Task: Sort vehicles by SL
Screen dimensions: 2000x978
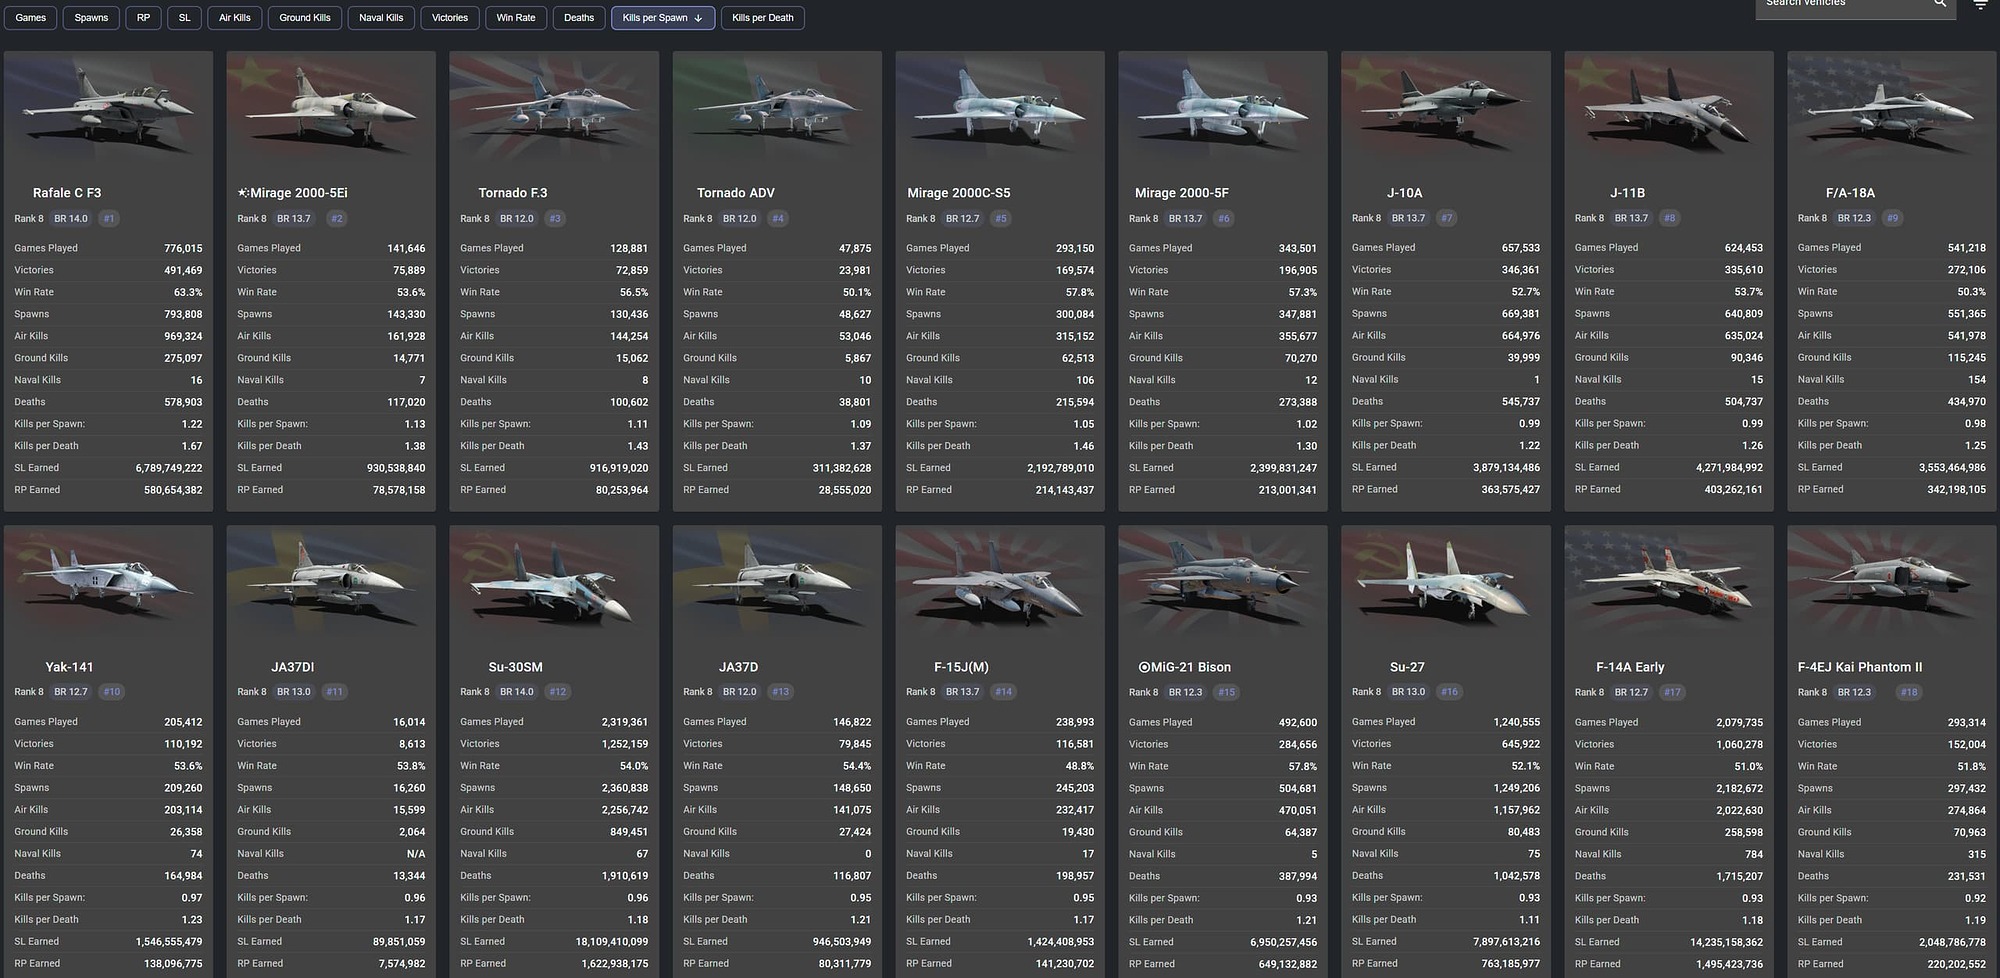Action: click(184, 17)
